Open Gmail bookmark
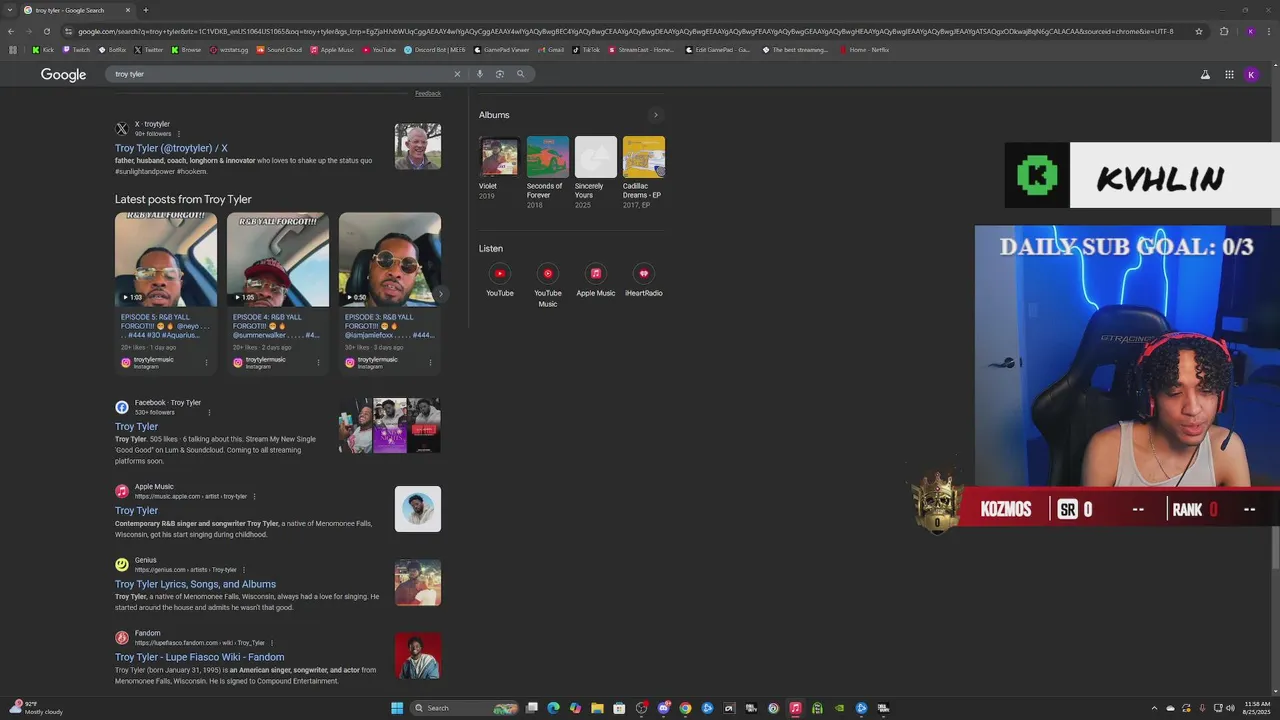1280x720 pixels. (x=551, y=50)
